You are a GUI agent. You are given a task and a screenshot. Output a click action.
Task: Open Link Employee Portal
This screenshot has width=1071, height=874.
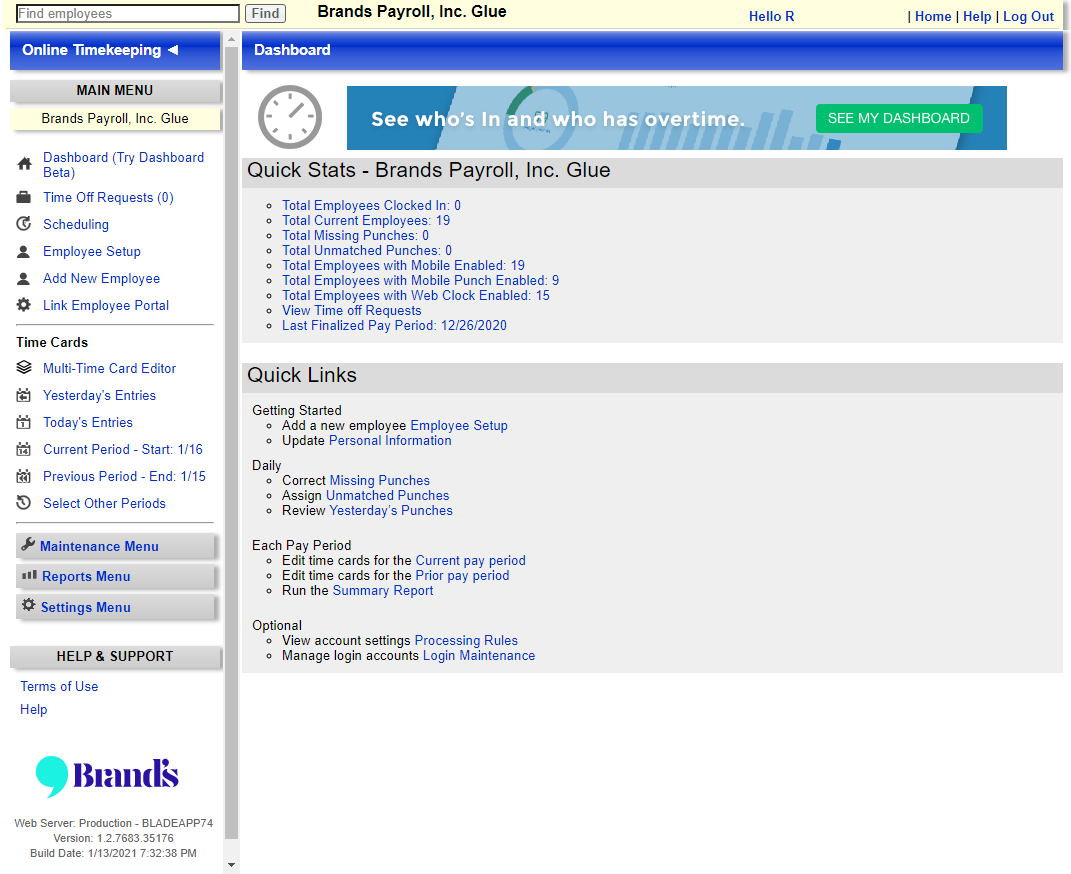click(106, 305)
